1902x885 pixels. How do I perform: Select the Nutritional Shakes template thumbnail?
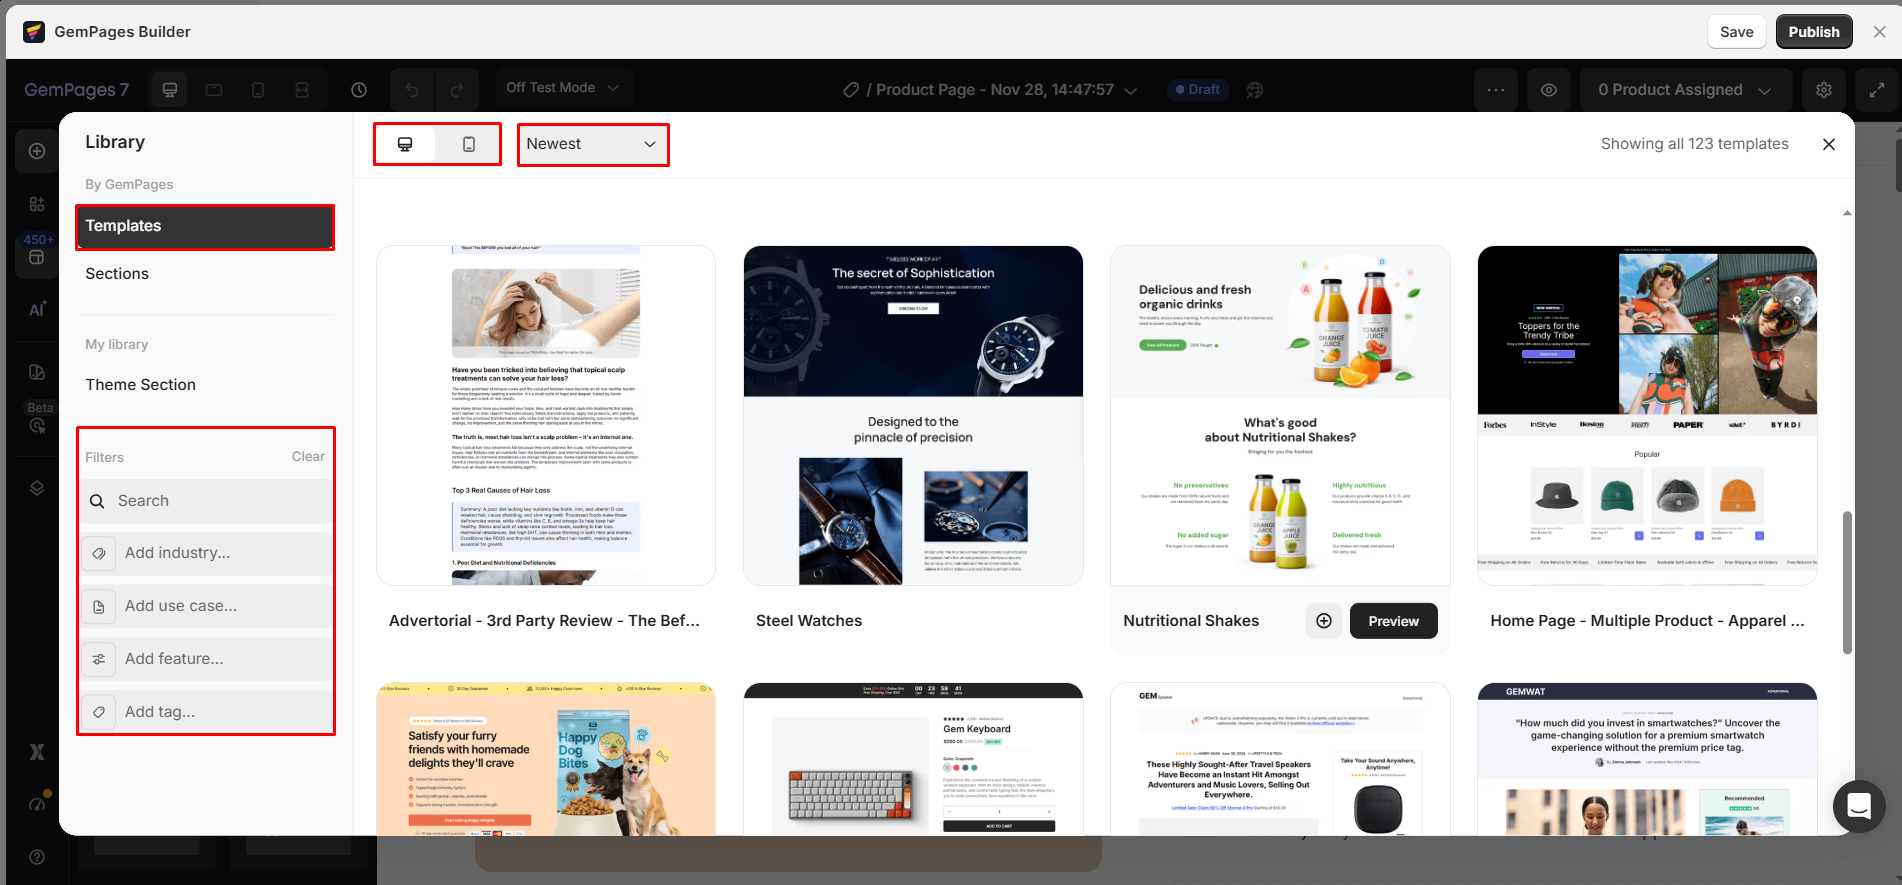(1280, 416)
